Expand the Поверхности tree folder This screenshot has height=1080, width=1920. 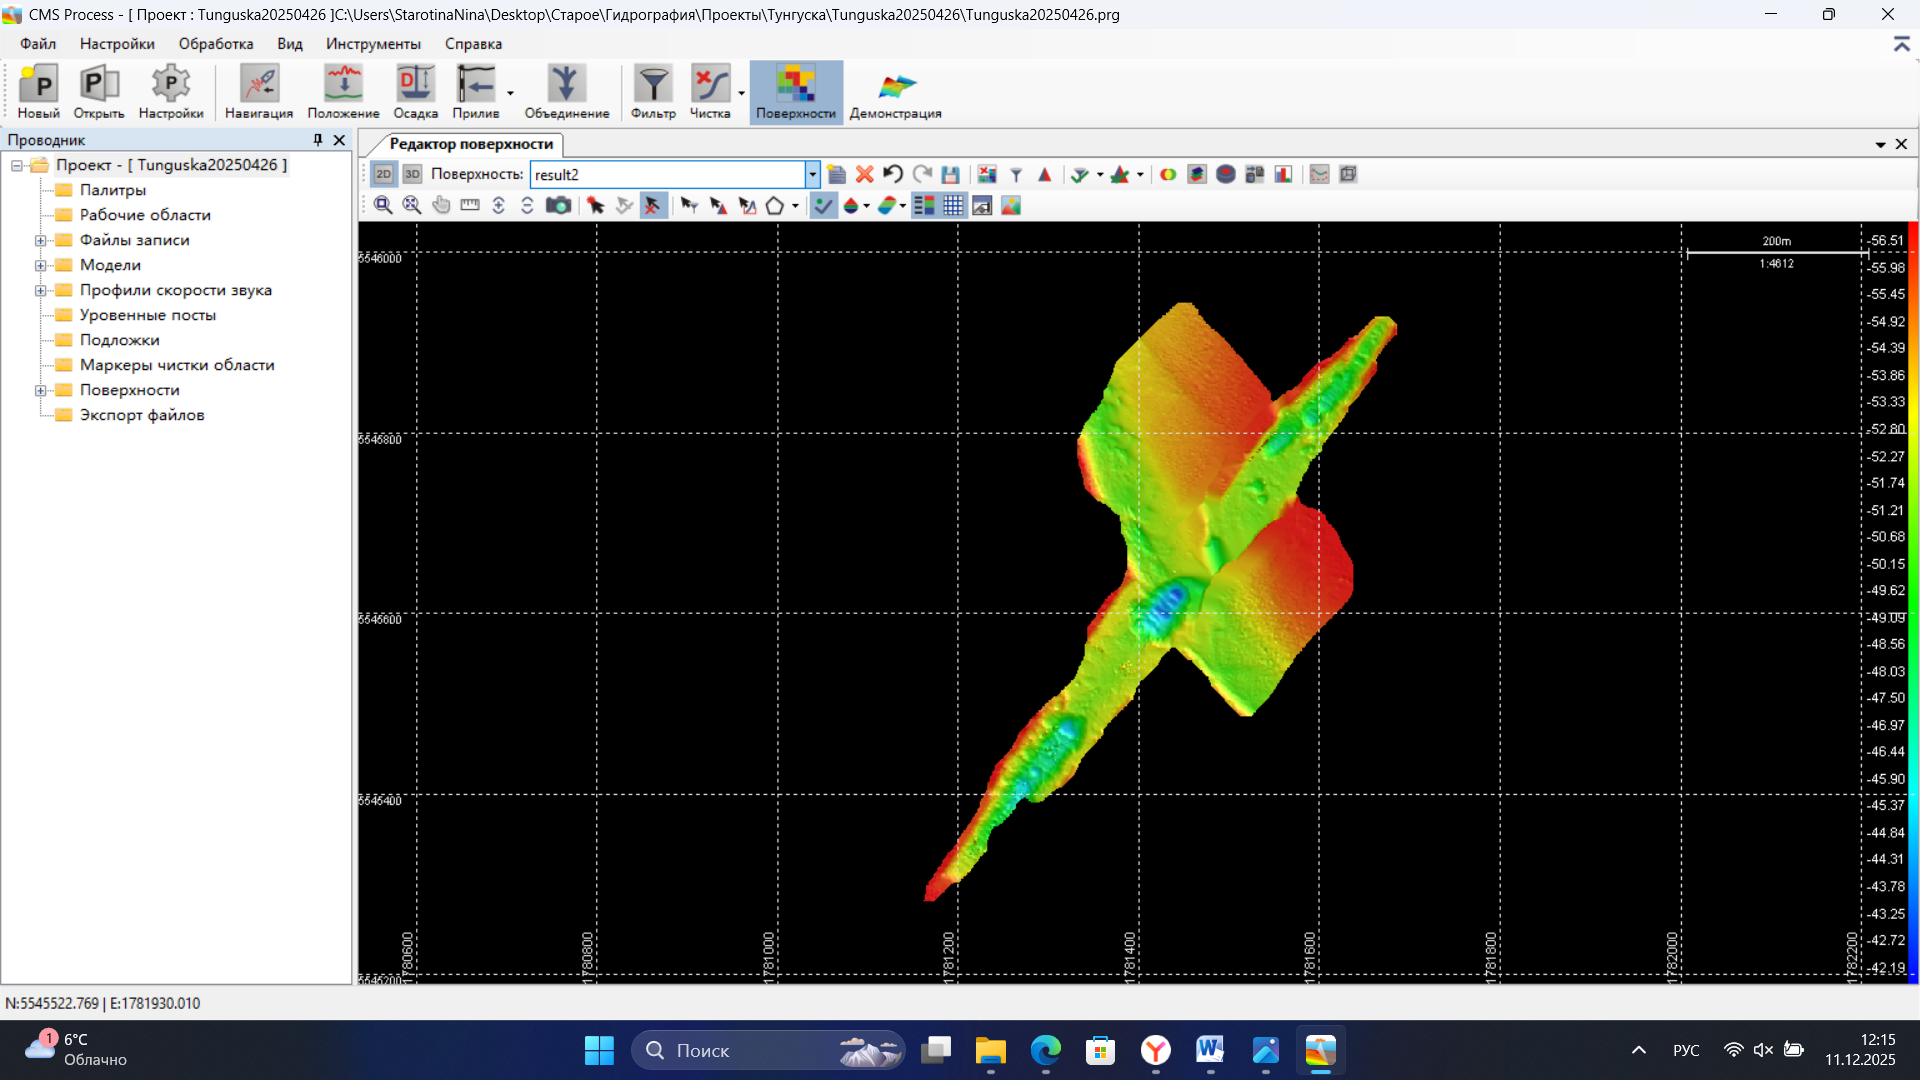pyautogui.click(x=41, y=390)
